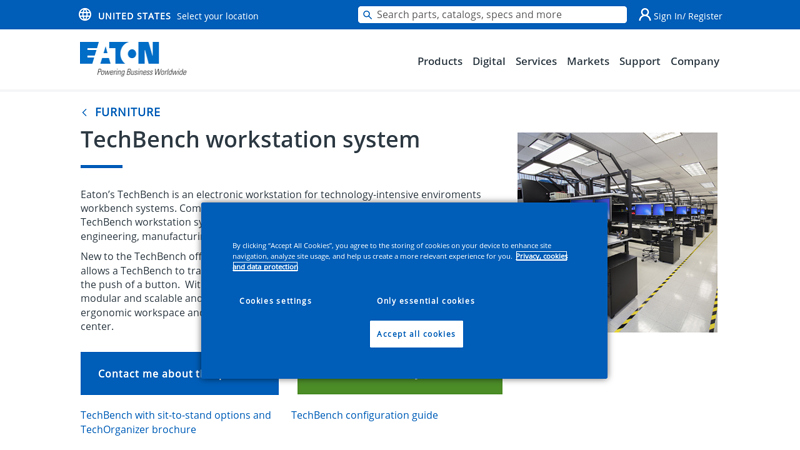Open the Support menu
This screenshot has height=450, width=800.
pyautogui.click(x=639, y=61)
